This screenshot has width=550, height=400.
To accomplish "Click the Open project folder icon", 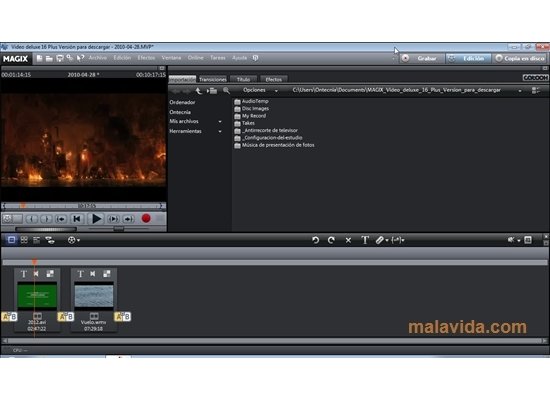I will coord(49,58).
